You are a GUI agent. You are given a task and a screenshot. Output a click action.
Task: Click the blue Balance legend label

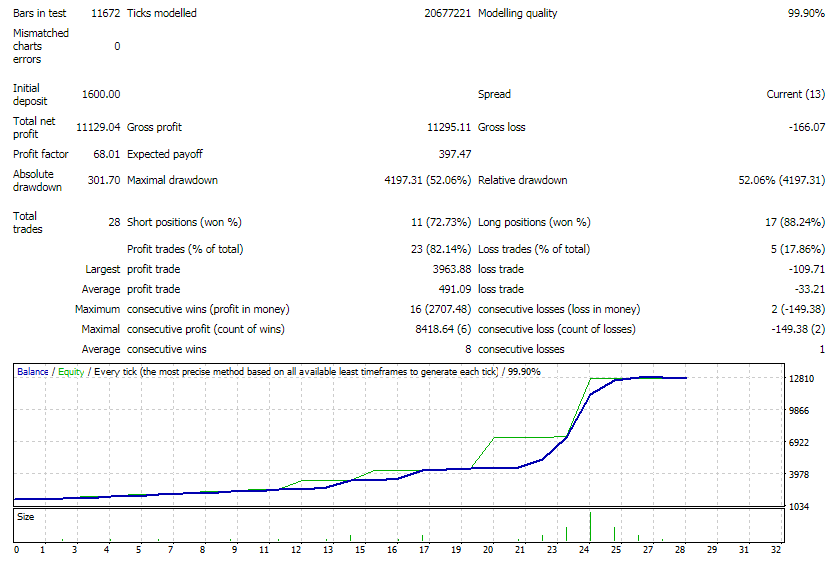click(33, 371)
